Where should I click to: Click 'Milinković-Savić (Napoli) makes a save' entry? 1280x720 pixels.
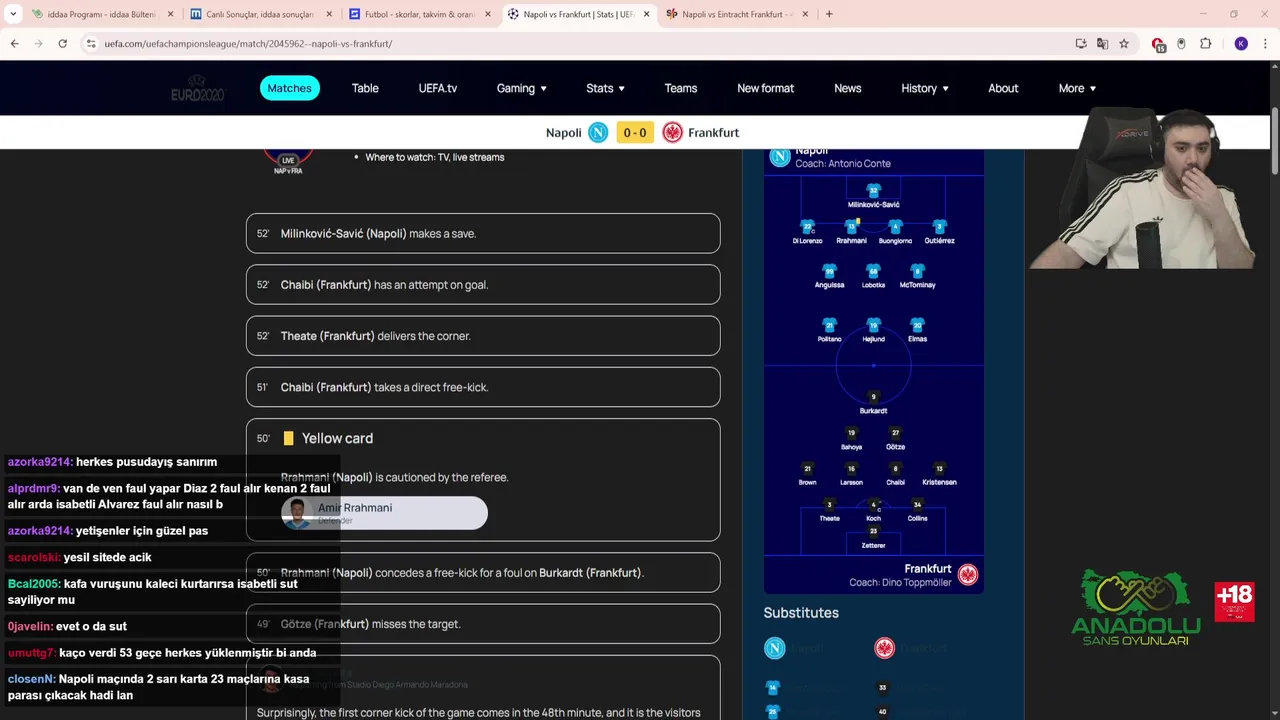483,233
